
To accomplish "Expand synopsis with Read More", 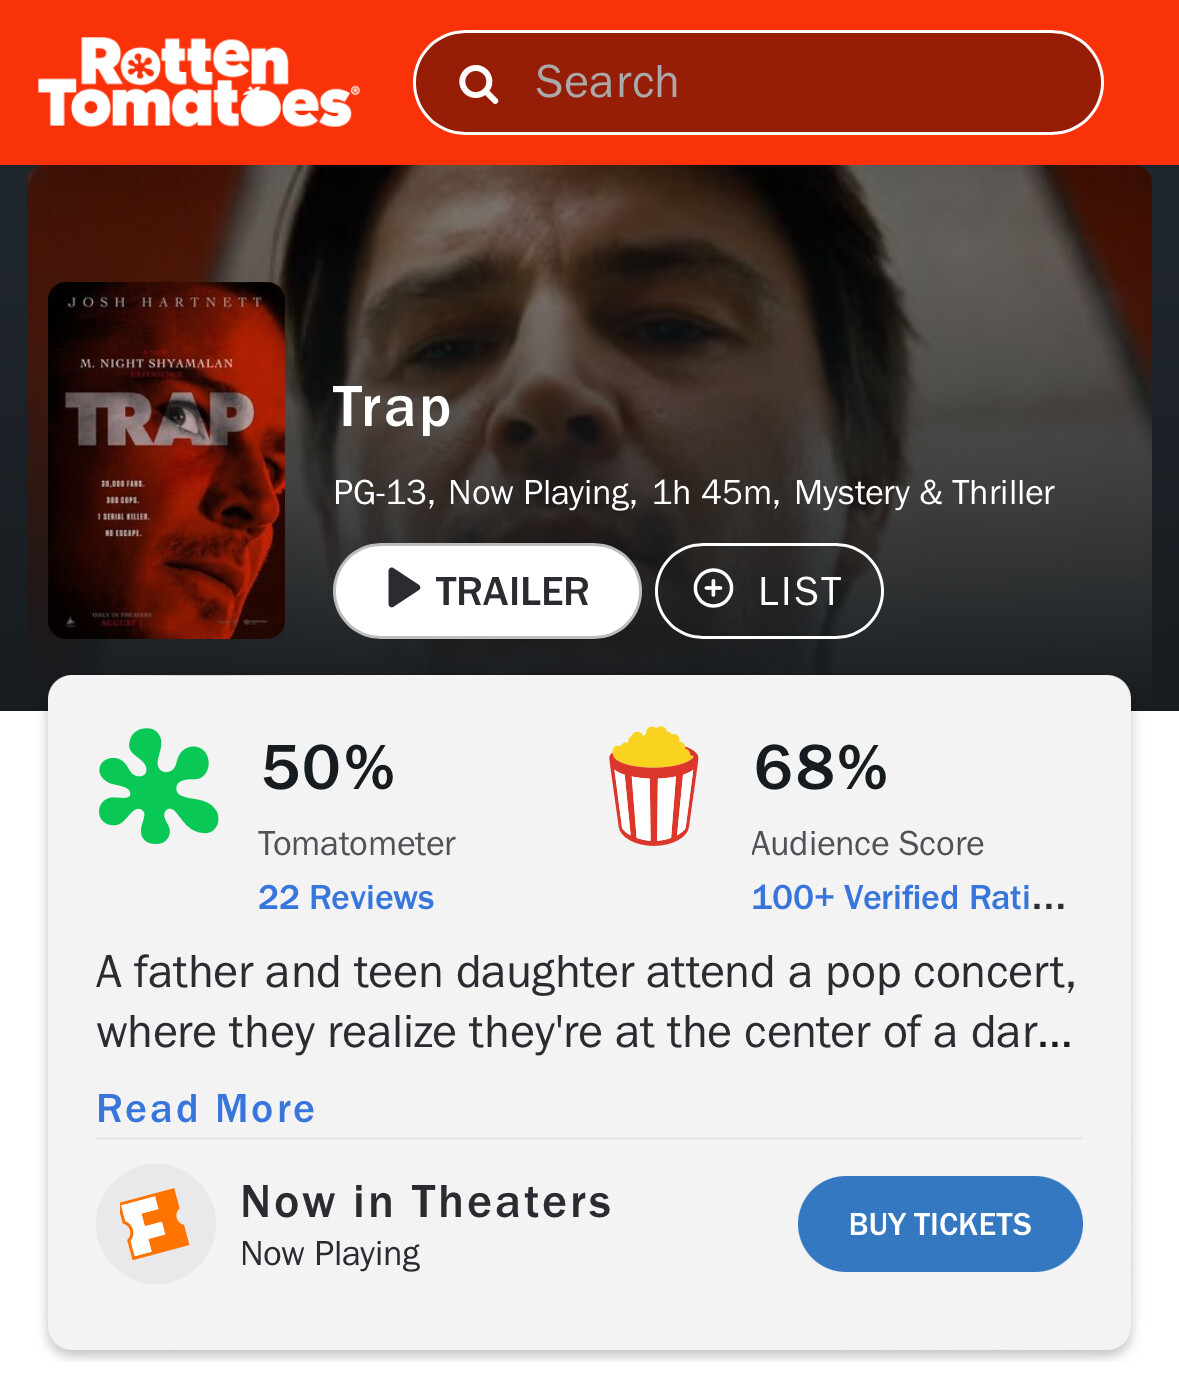I will pos(206,1108).
